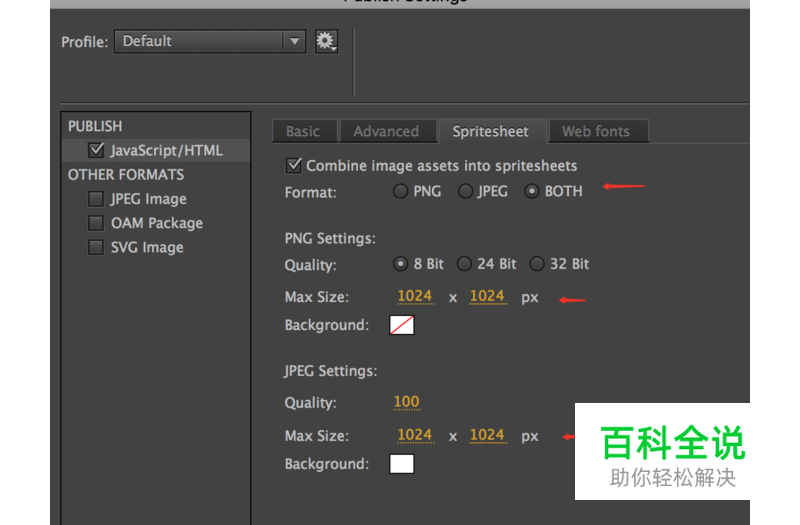Select 24 Bit PNG quality
Viewport: 800px width, 525px height.
coord(464,264)
